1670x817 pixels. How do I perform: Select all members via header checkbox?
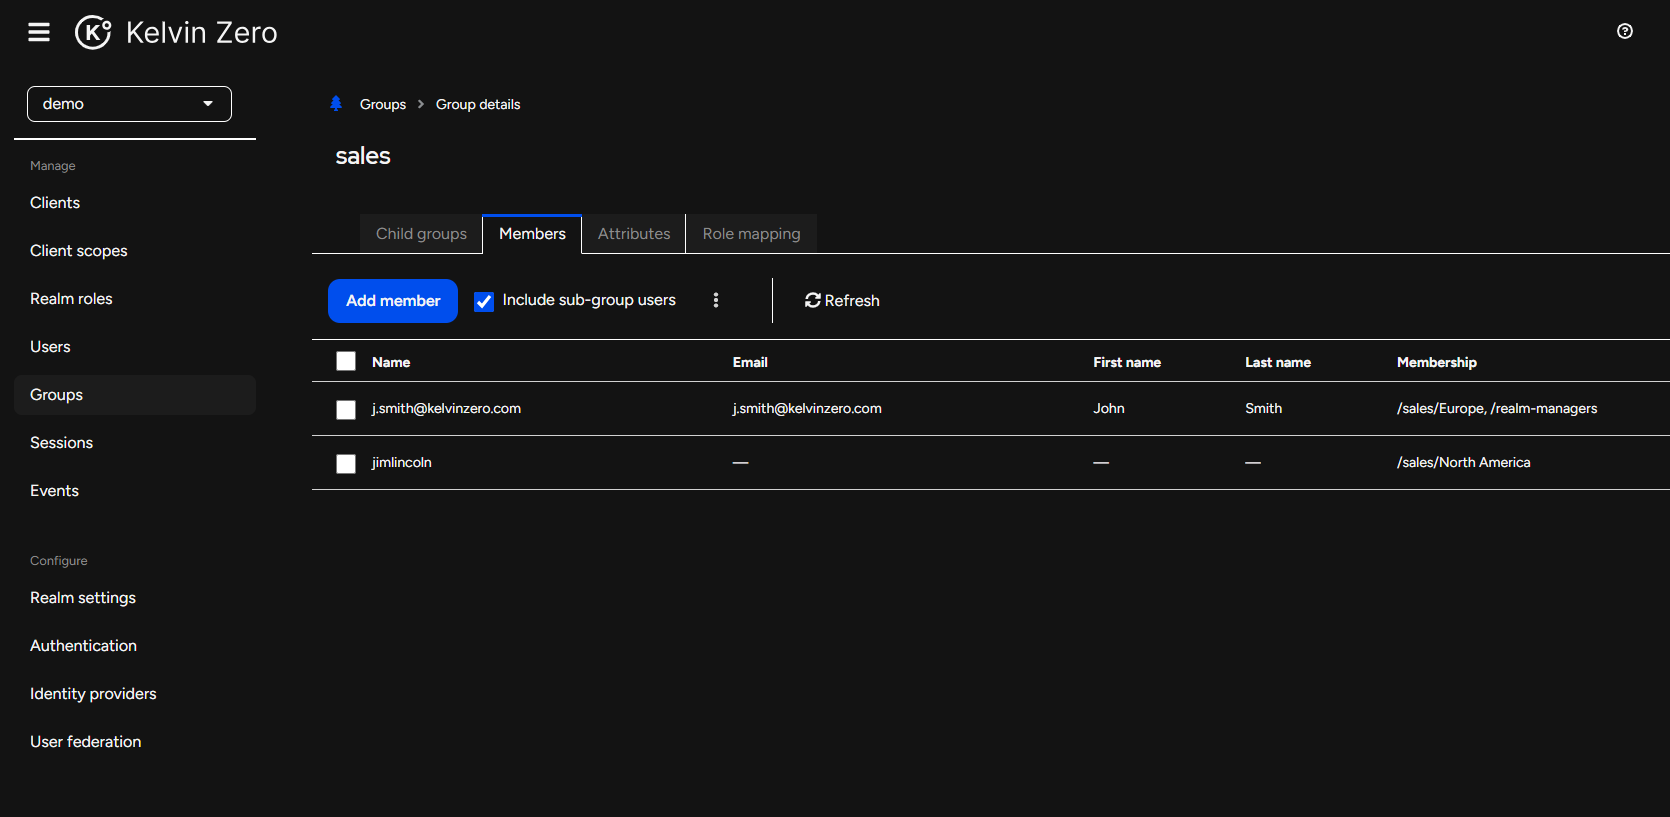[x=346, y=361]
